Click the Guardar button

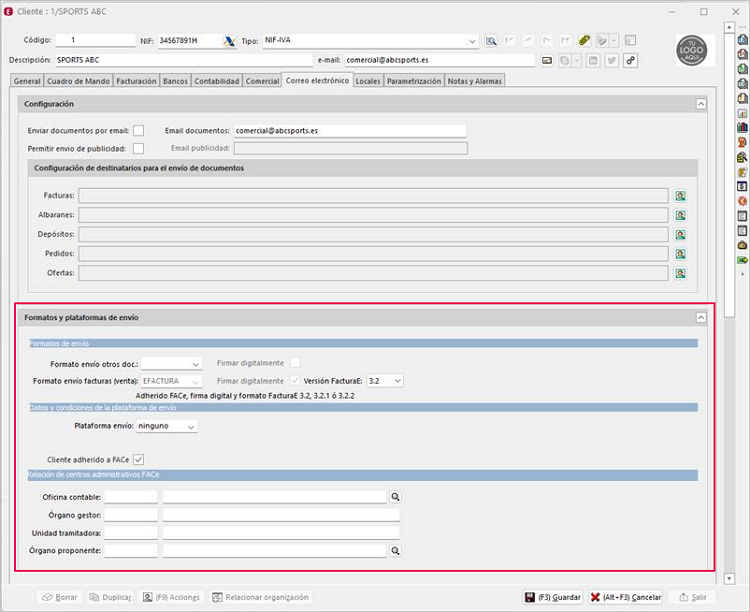tap(553, 597)
